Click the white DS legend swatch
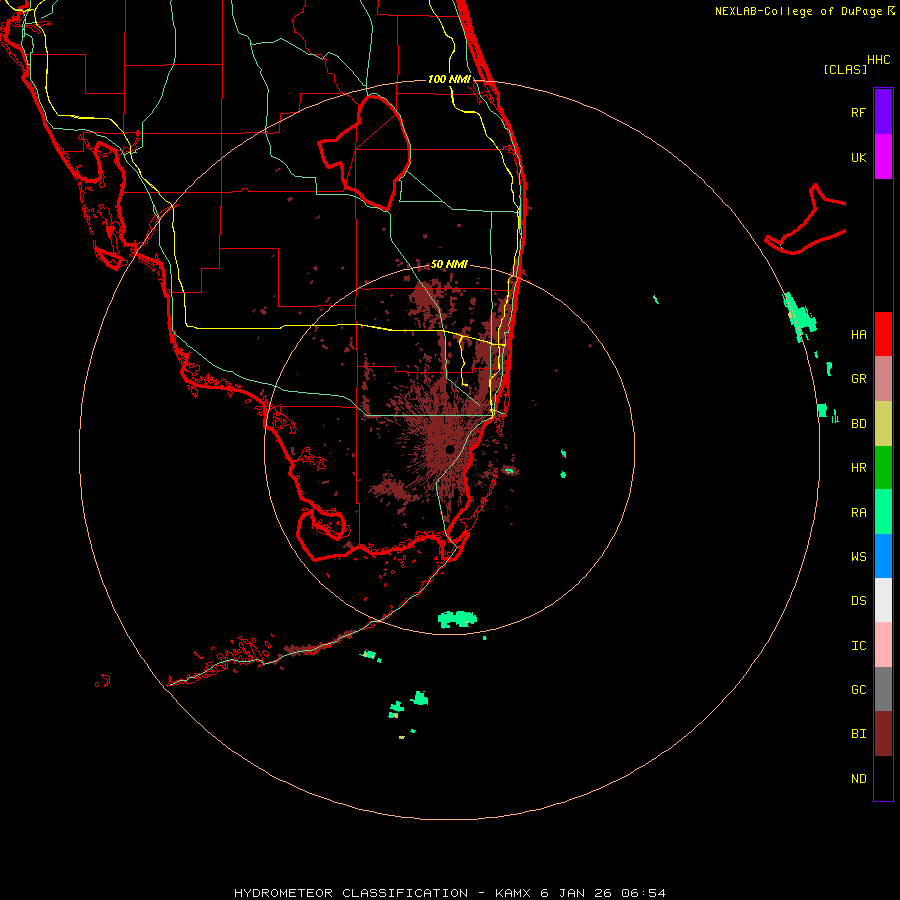The image size is (900, 900). 883,600
